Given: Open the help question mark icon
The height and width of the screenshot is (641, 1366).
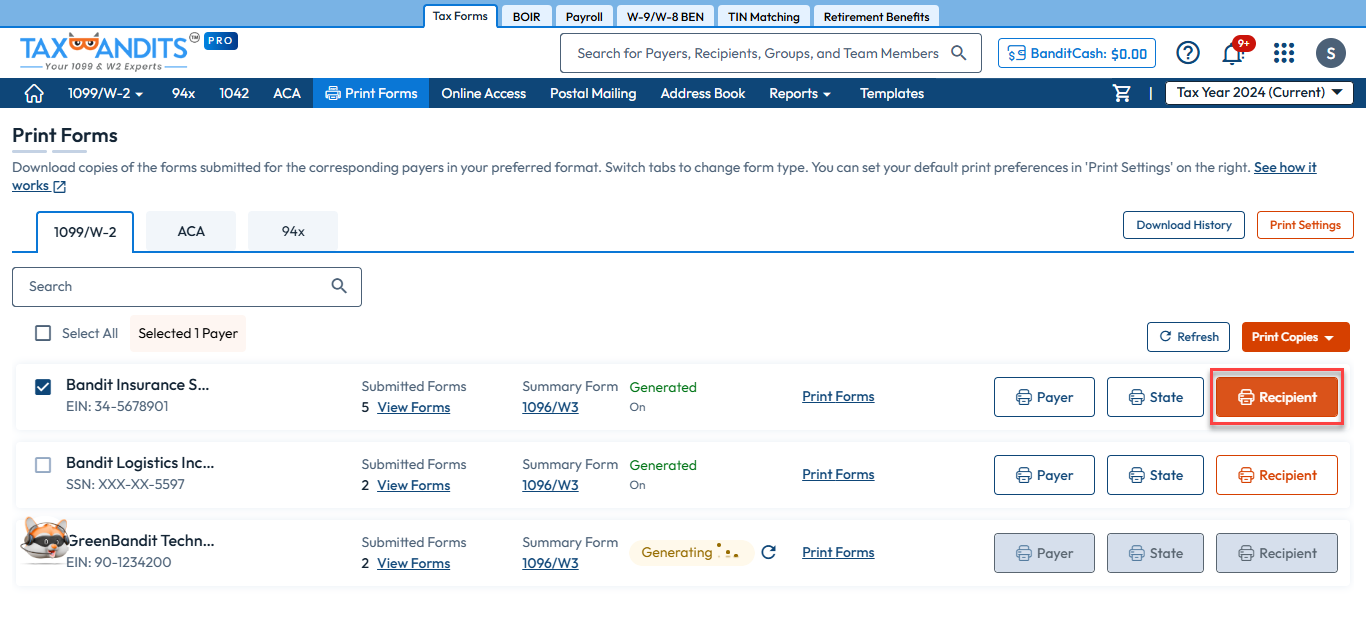Looking at the screenshot, I should pos(1188,53).
